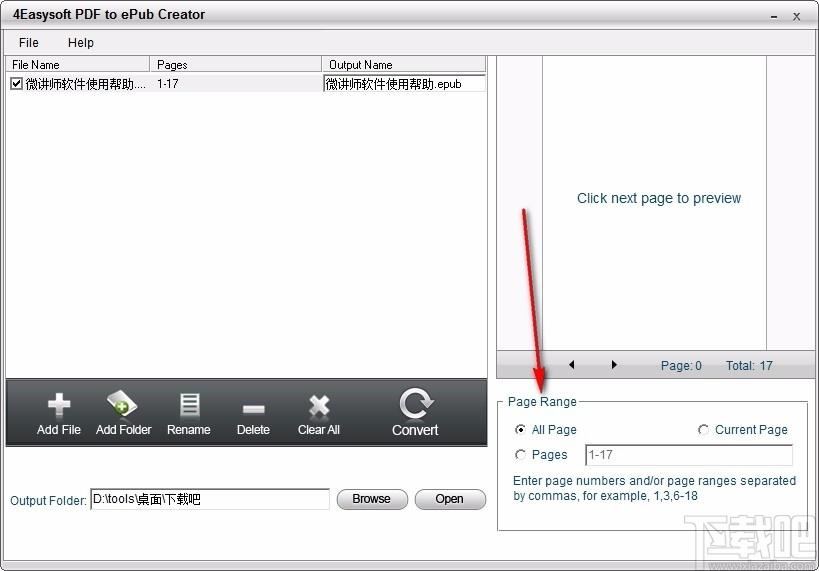The image size is (819, 571).
Task: Go to next preview page arrow
Action: coord(614,364)
